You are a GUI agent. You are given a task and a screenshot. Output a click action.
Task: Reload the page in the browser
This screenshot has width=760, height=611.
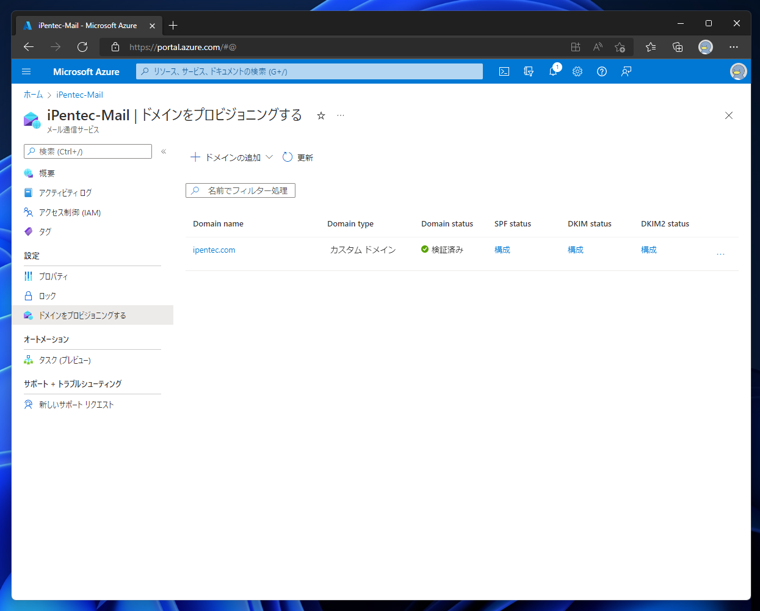click(x=82, y=47)
